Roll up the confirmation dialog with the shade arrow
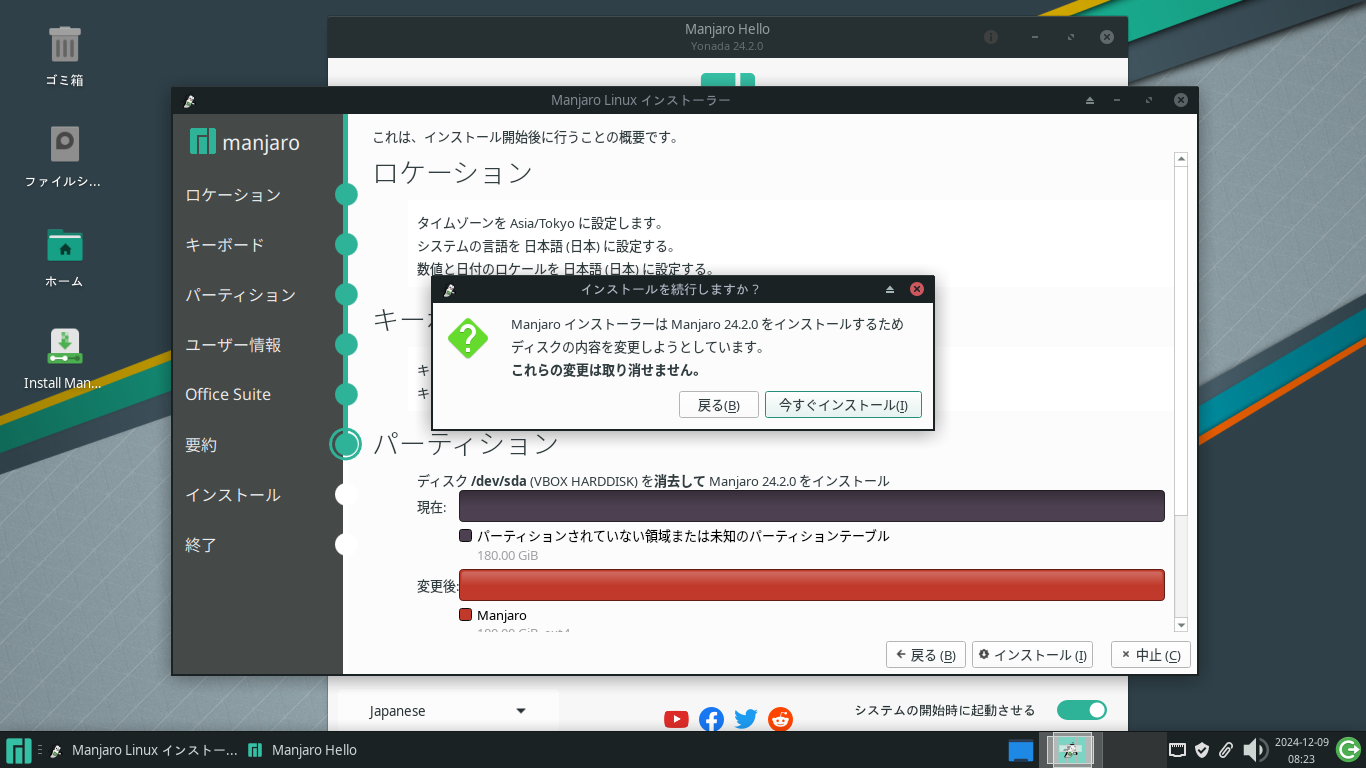The width and height of the screenshot is (1366, 768). click(890, 290)
